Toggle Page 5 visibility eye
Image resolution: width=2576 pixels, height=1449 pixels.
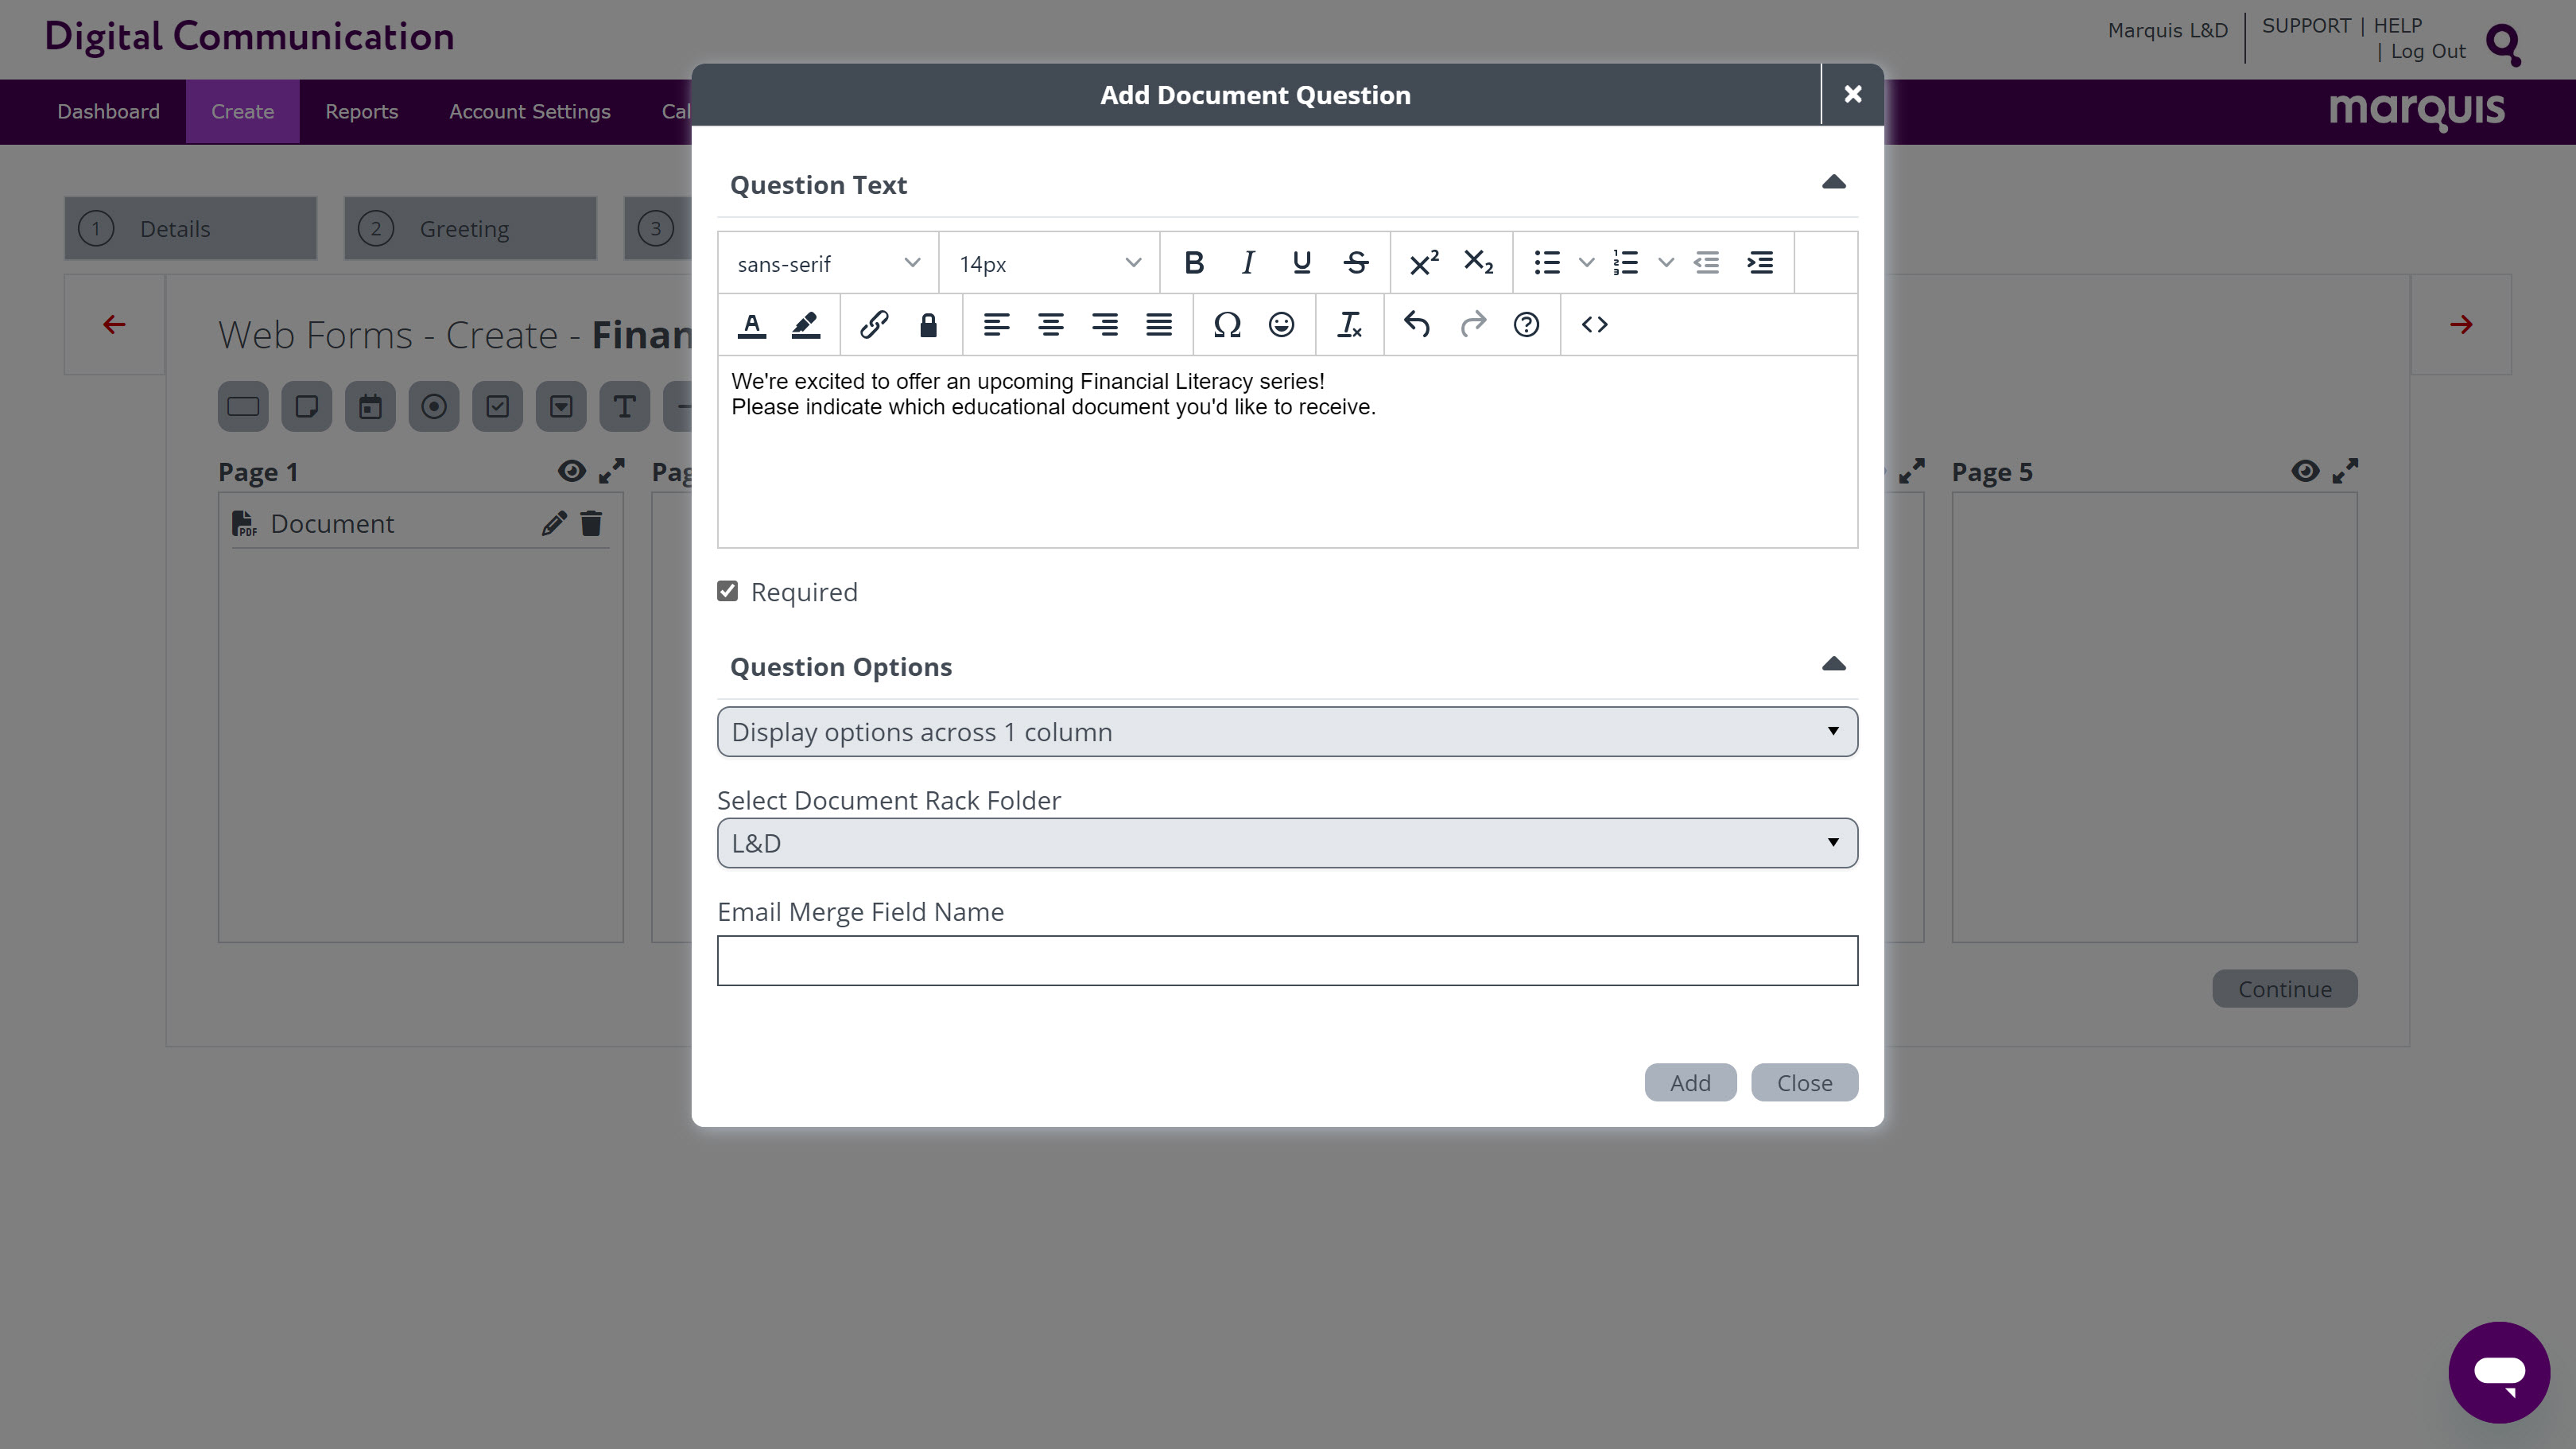2305,471
